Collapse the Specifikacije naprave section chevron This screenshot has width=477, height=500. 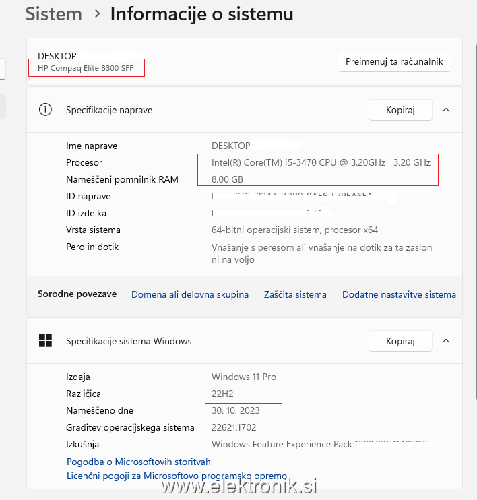(x=446, y=110)
